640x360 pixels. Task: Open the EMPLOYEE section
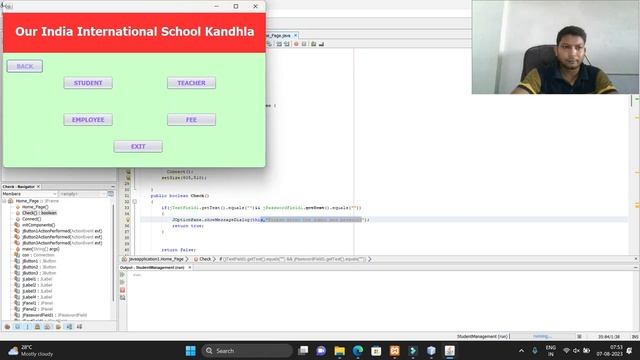[88, 120]
